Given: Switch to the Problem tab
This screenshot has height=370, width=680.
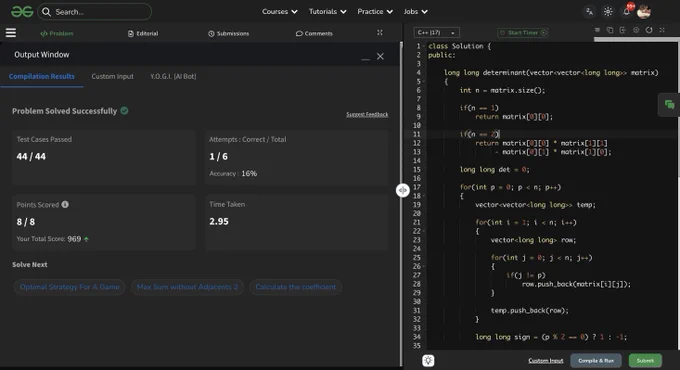Looking at the screenshot, I should [x=57, y=33].
